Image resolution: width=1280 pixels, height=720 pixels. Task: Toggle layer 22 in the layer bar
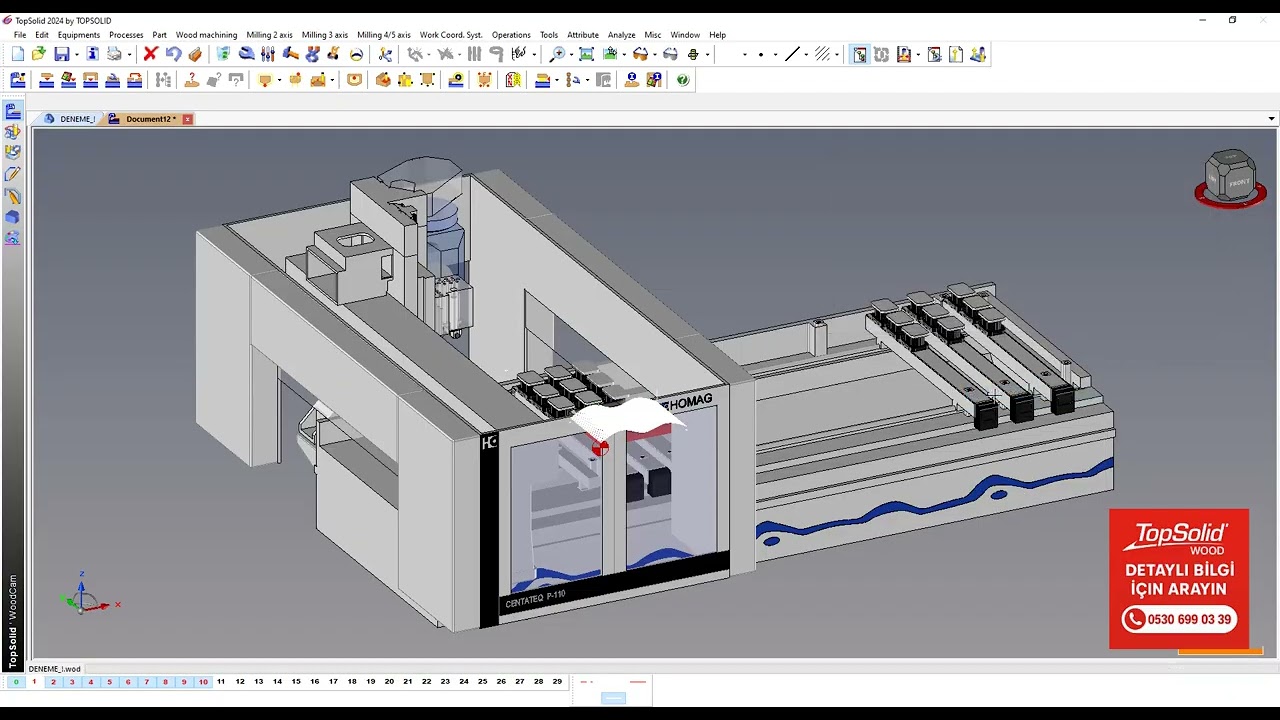[x=426, y=682]
